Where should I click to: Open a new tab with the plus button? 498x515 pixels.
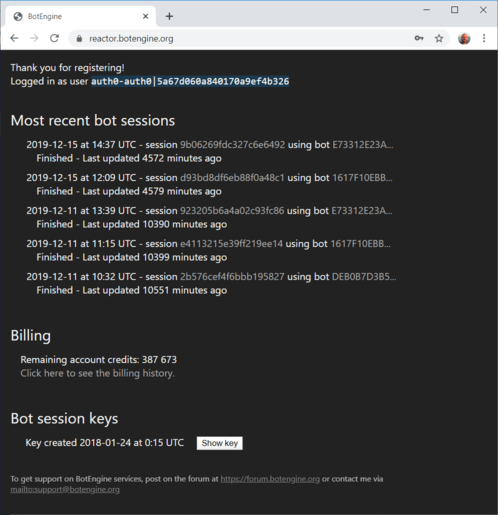coord(169,16)
